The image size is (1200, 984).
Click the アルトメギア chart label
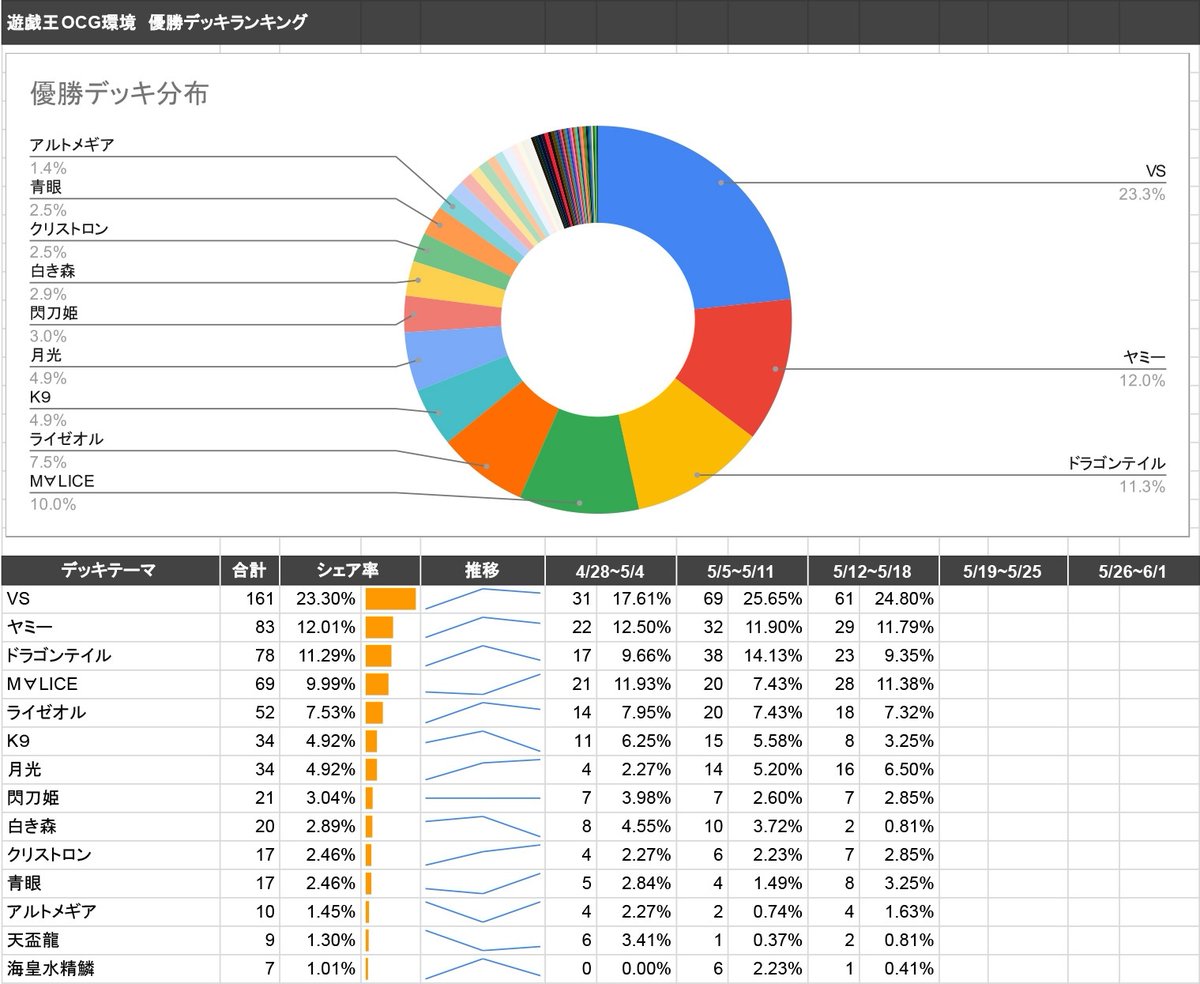point(72,144)
